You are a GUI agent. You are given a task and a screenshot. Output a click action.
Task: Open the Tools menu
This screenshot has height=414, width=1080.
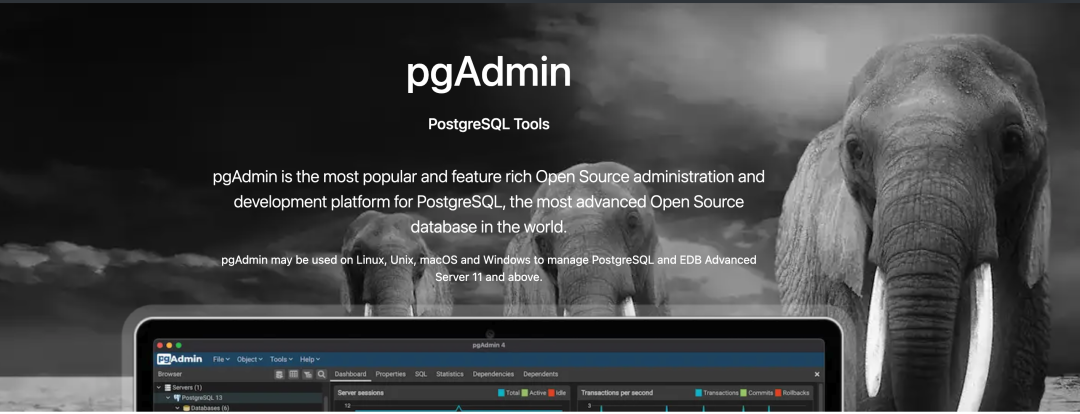(x=281, y=359)
